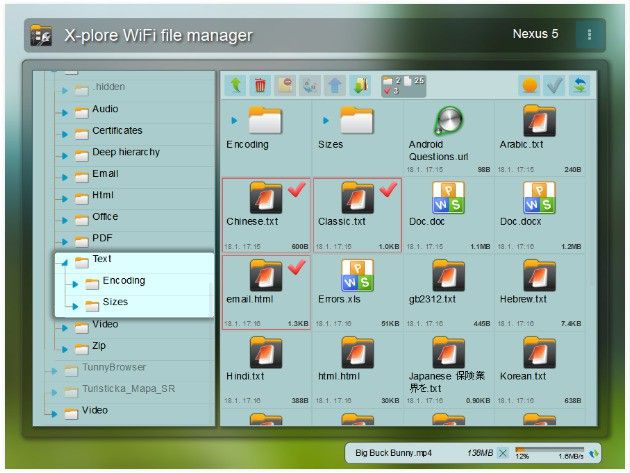
Task: Expand the Sizes subfolder arrow in tree
Action: coord(75,306)
